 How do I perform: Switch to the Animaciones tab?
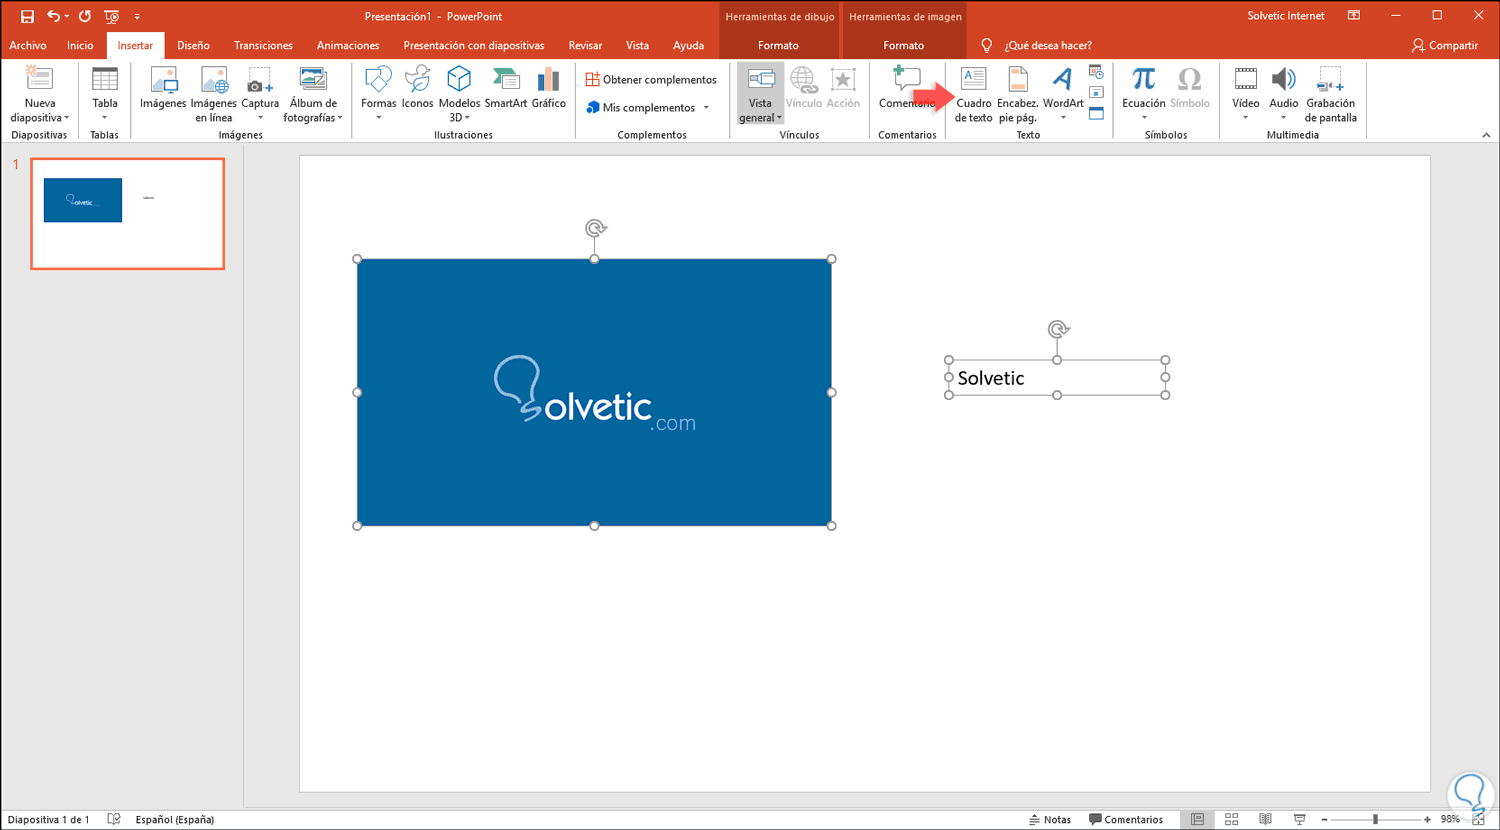click(348, 45)
